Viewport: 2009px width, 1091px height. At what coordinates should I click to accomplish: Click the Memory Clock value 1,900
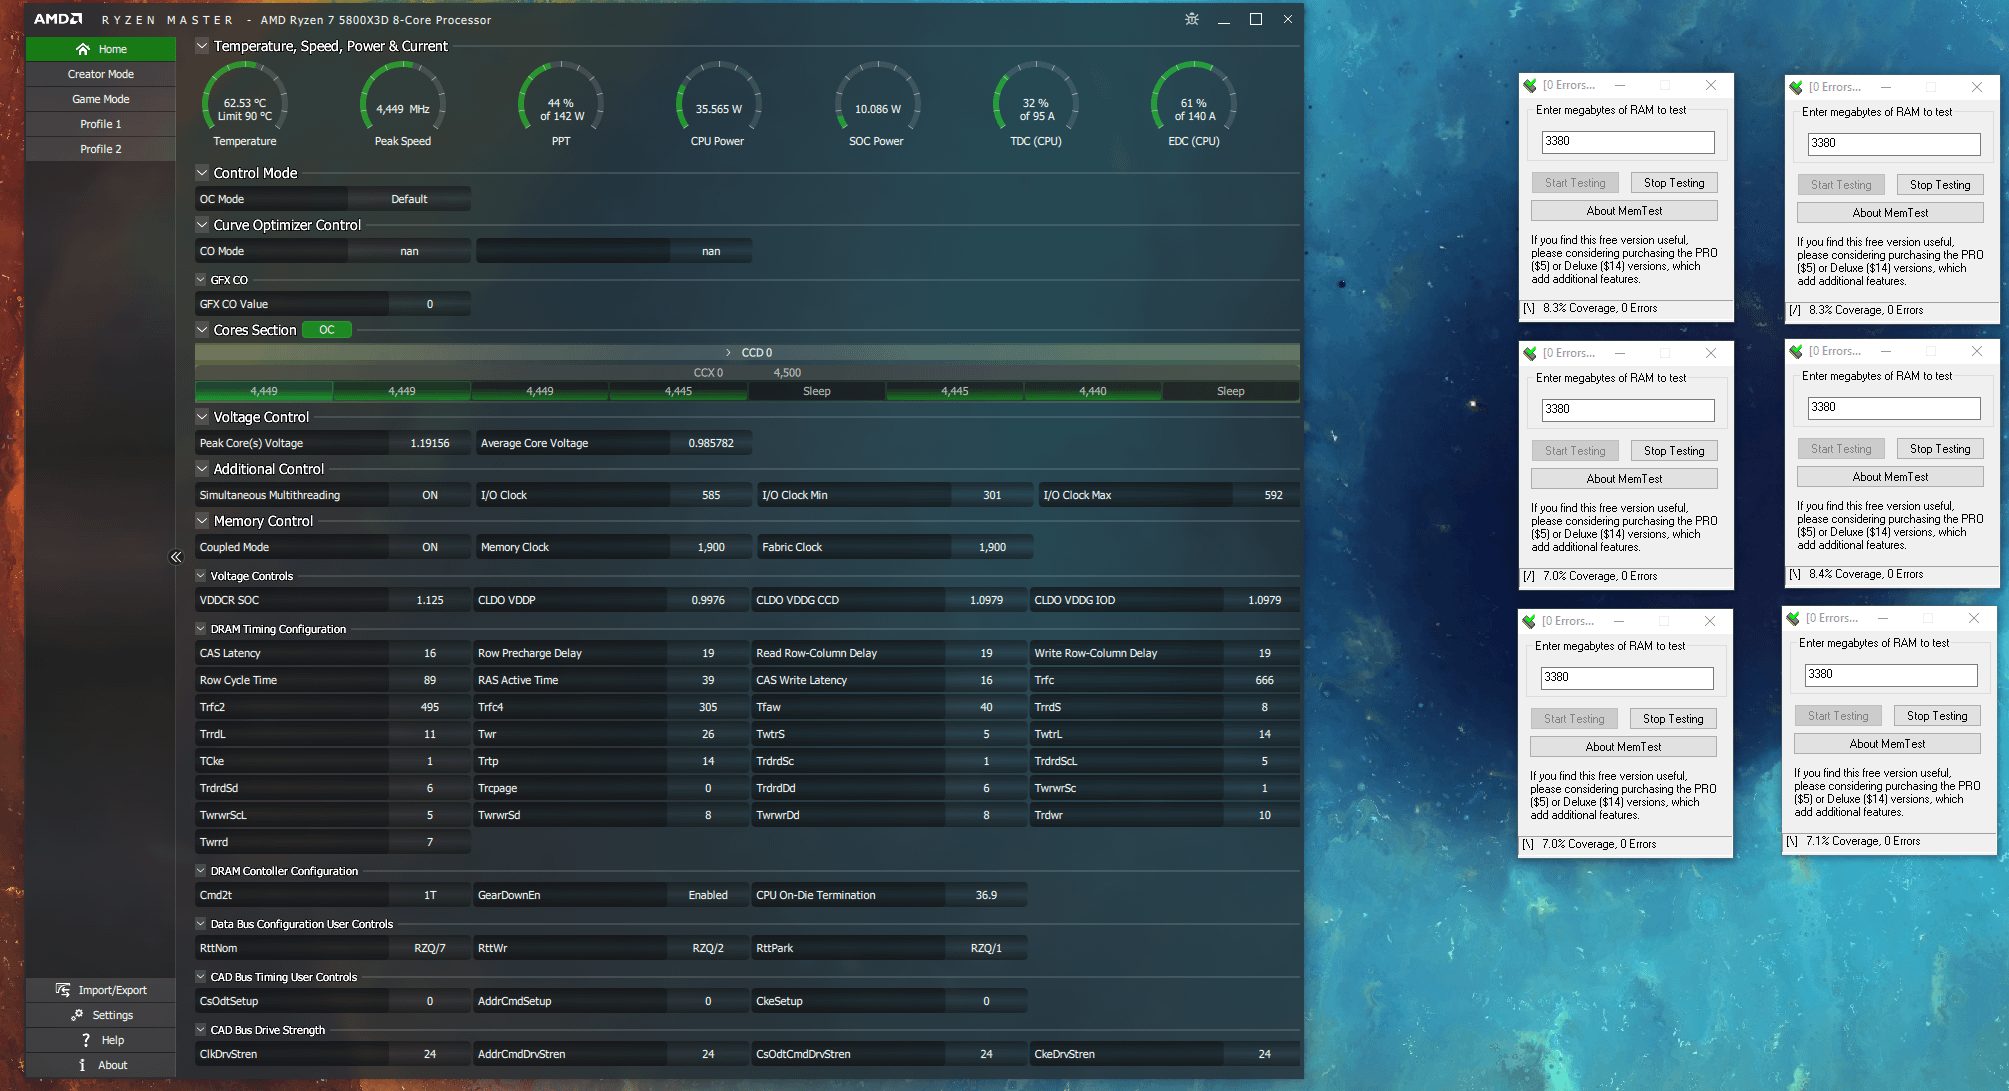(x=711, y=547)
